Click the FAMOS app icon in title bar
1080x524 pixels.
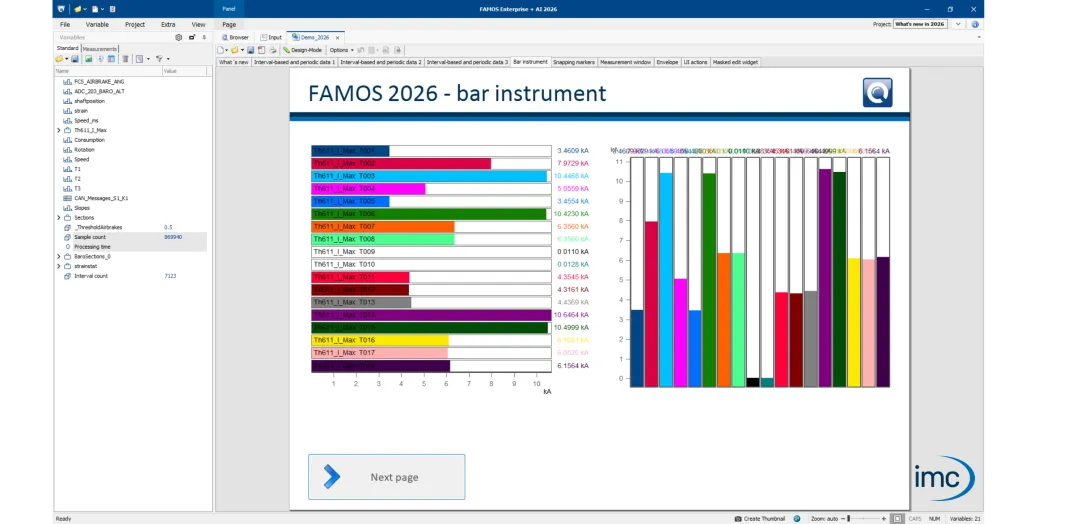[x=62, y=9]
